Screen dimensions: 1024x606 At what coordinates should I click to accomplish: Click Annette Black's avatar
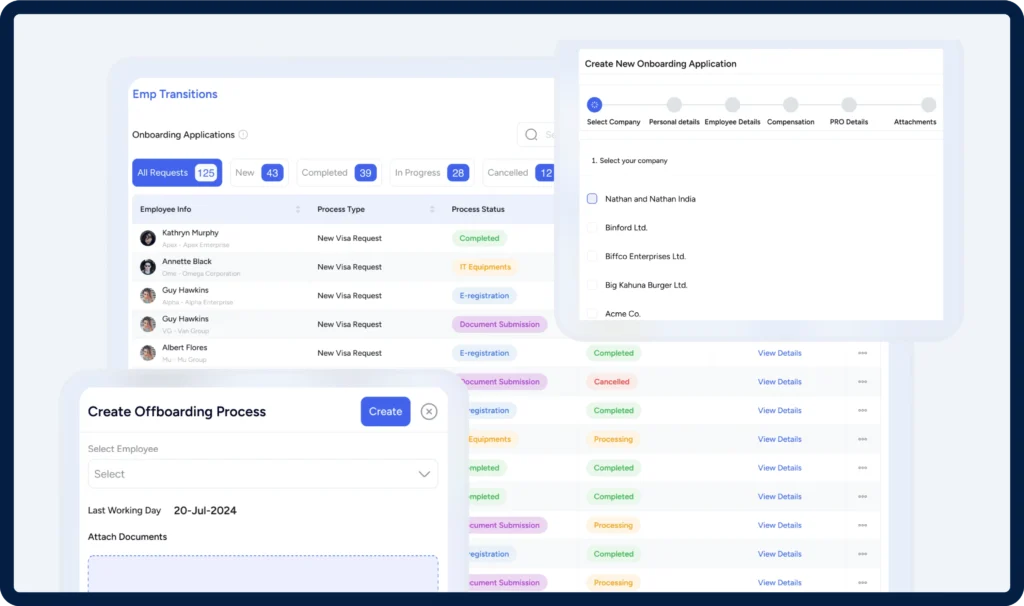tap(148, 267)
